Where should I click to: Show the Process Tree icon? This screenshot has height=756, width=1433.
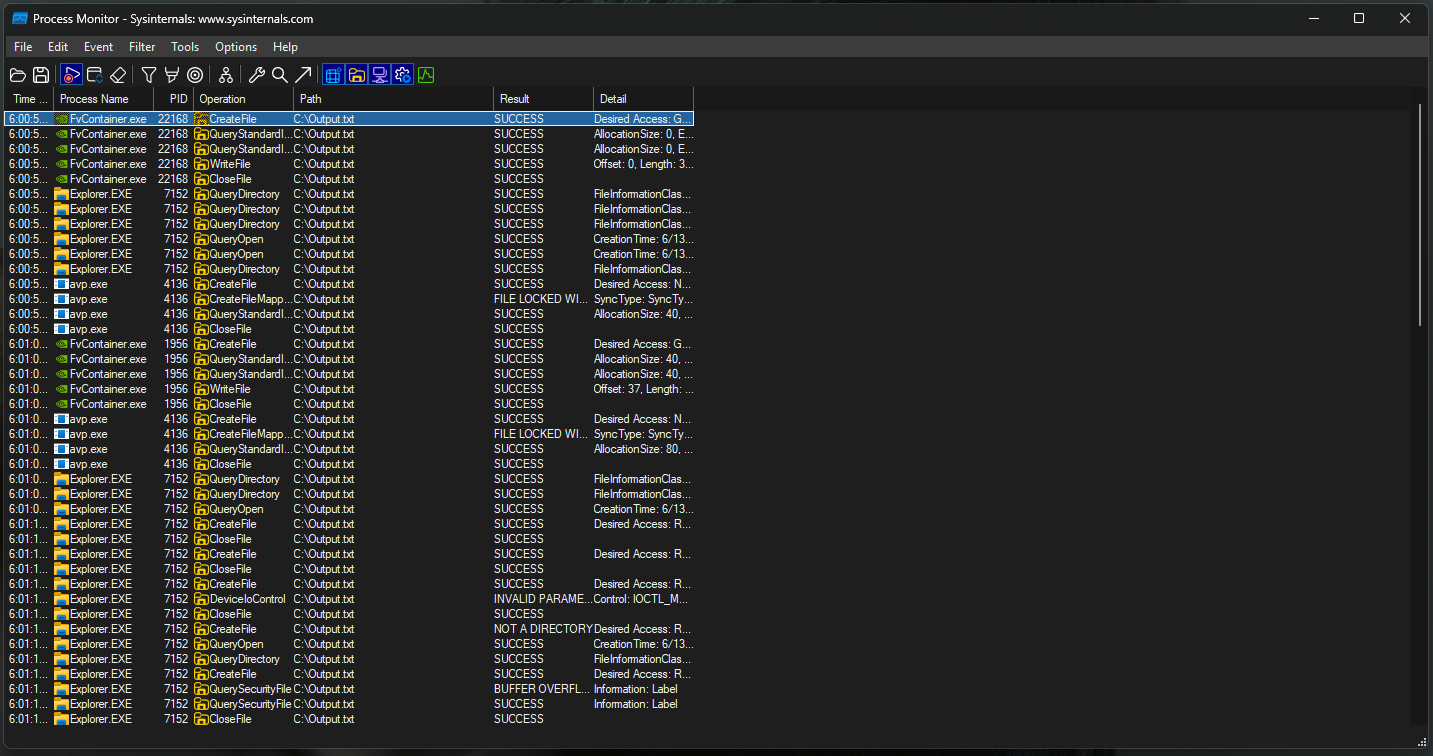click(226, 75)
